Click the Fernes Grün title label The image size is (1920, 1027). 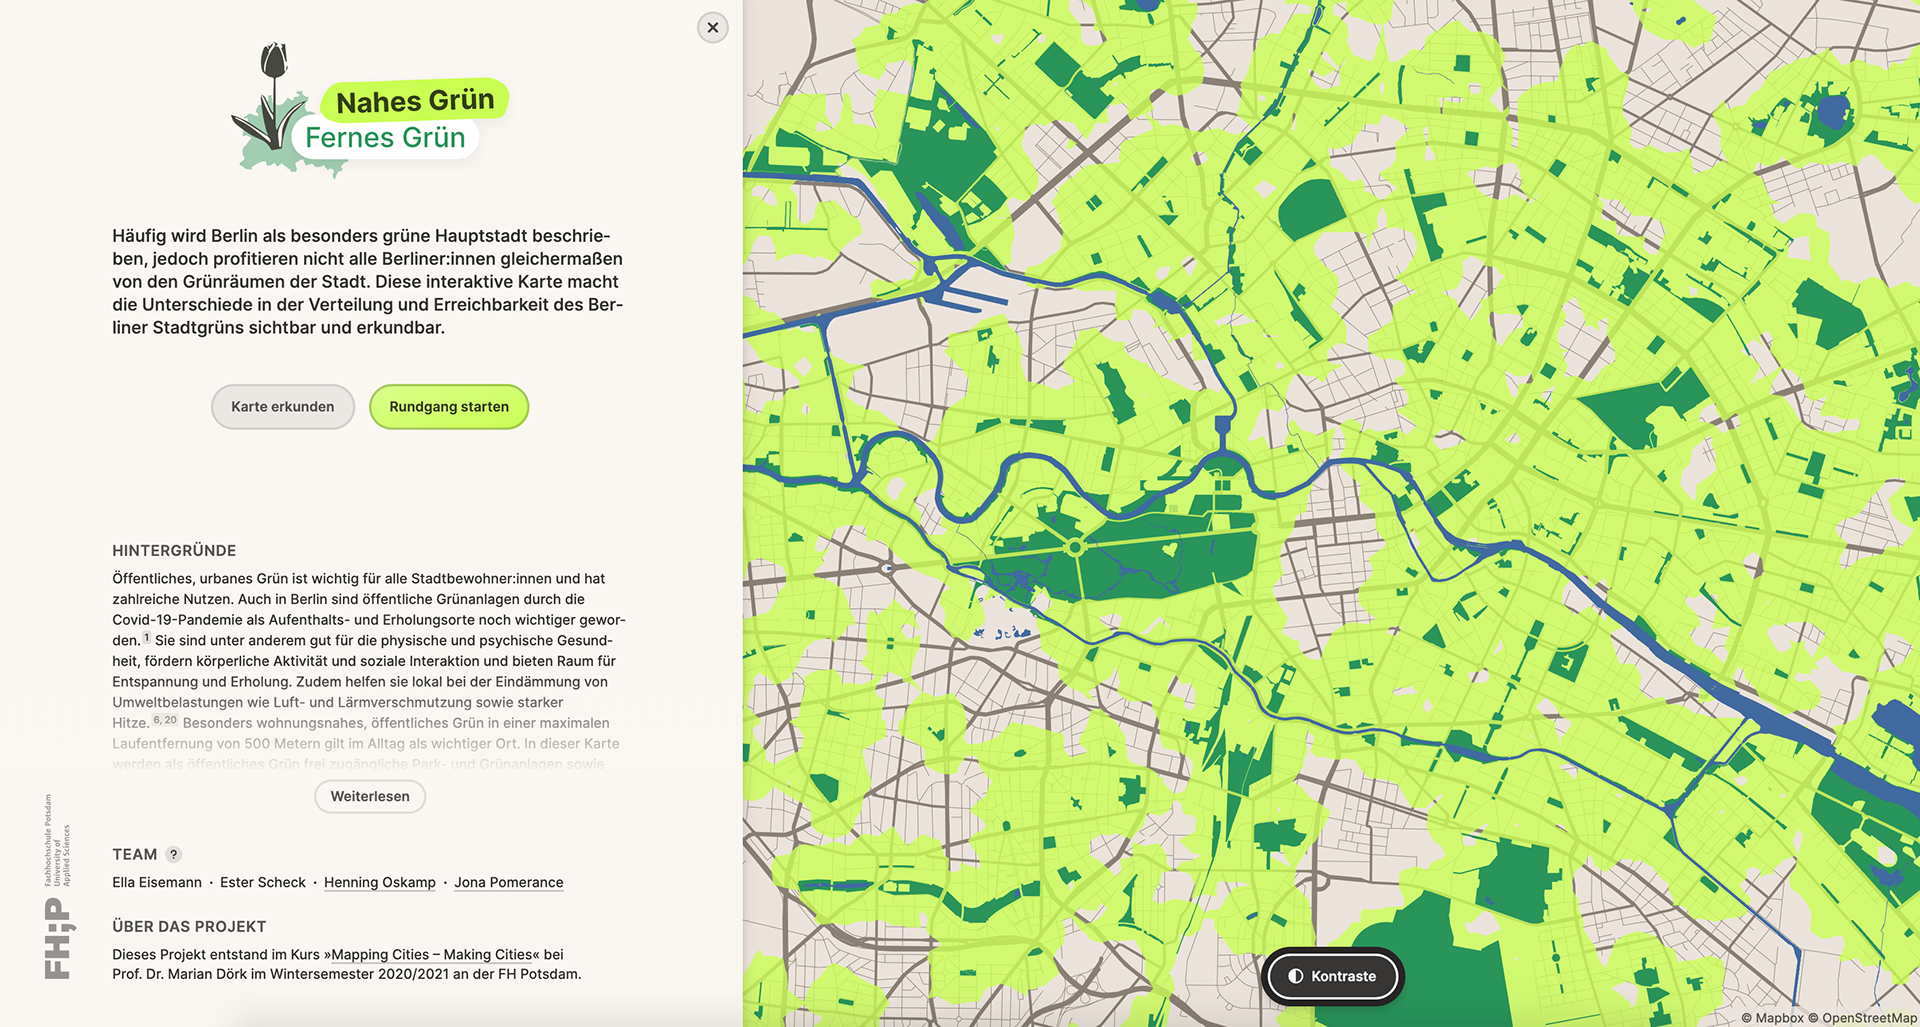[385, 138]
